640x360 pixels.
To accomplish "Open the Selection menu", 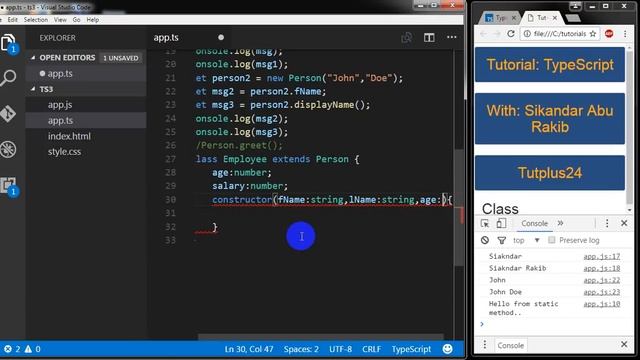I will [x=36, y=20].
